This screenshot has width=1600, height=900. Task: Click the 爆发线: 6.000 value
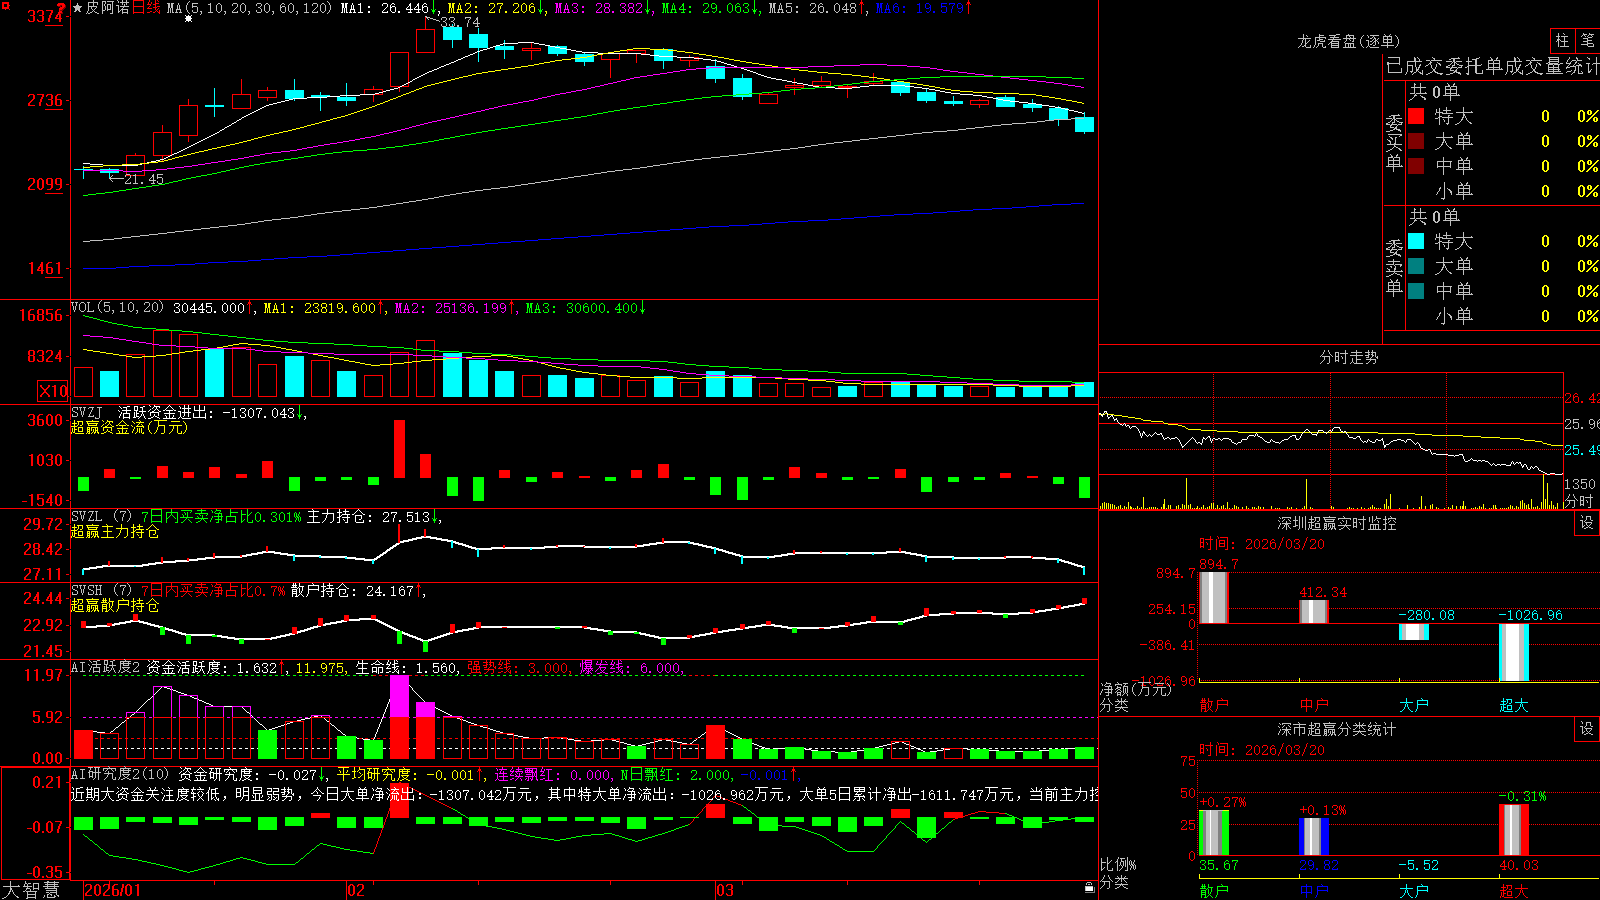(x=630, y=668)
